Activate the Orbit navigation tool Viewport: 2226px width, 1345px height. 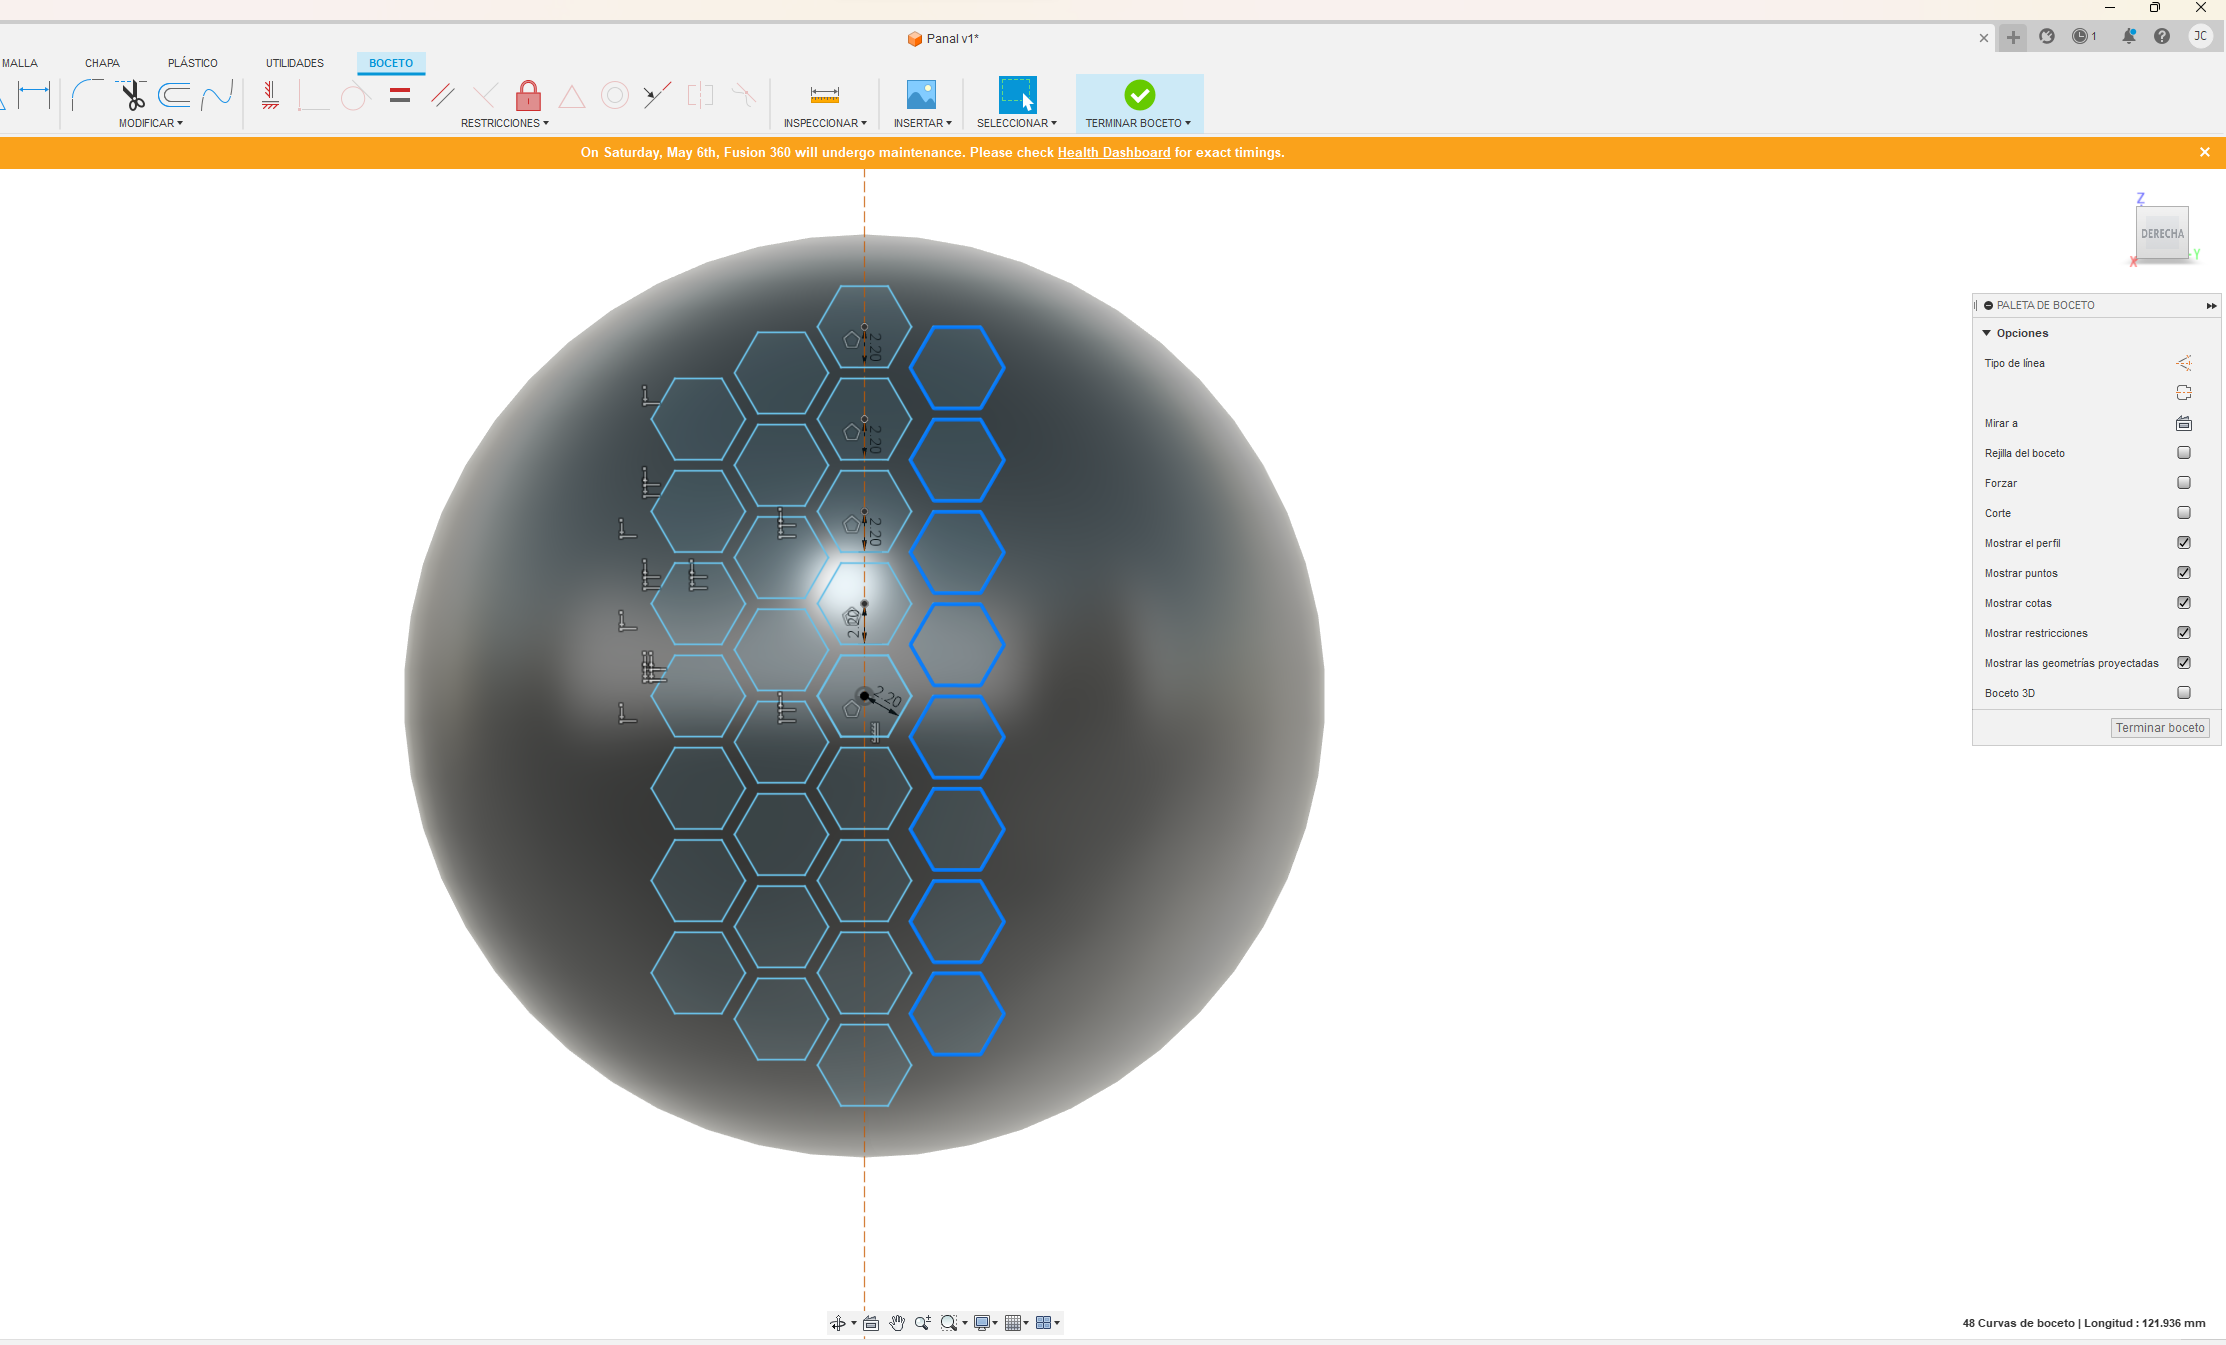pyautogui.click(x=837, y=1323)
